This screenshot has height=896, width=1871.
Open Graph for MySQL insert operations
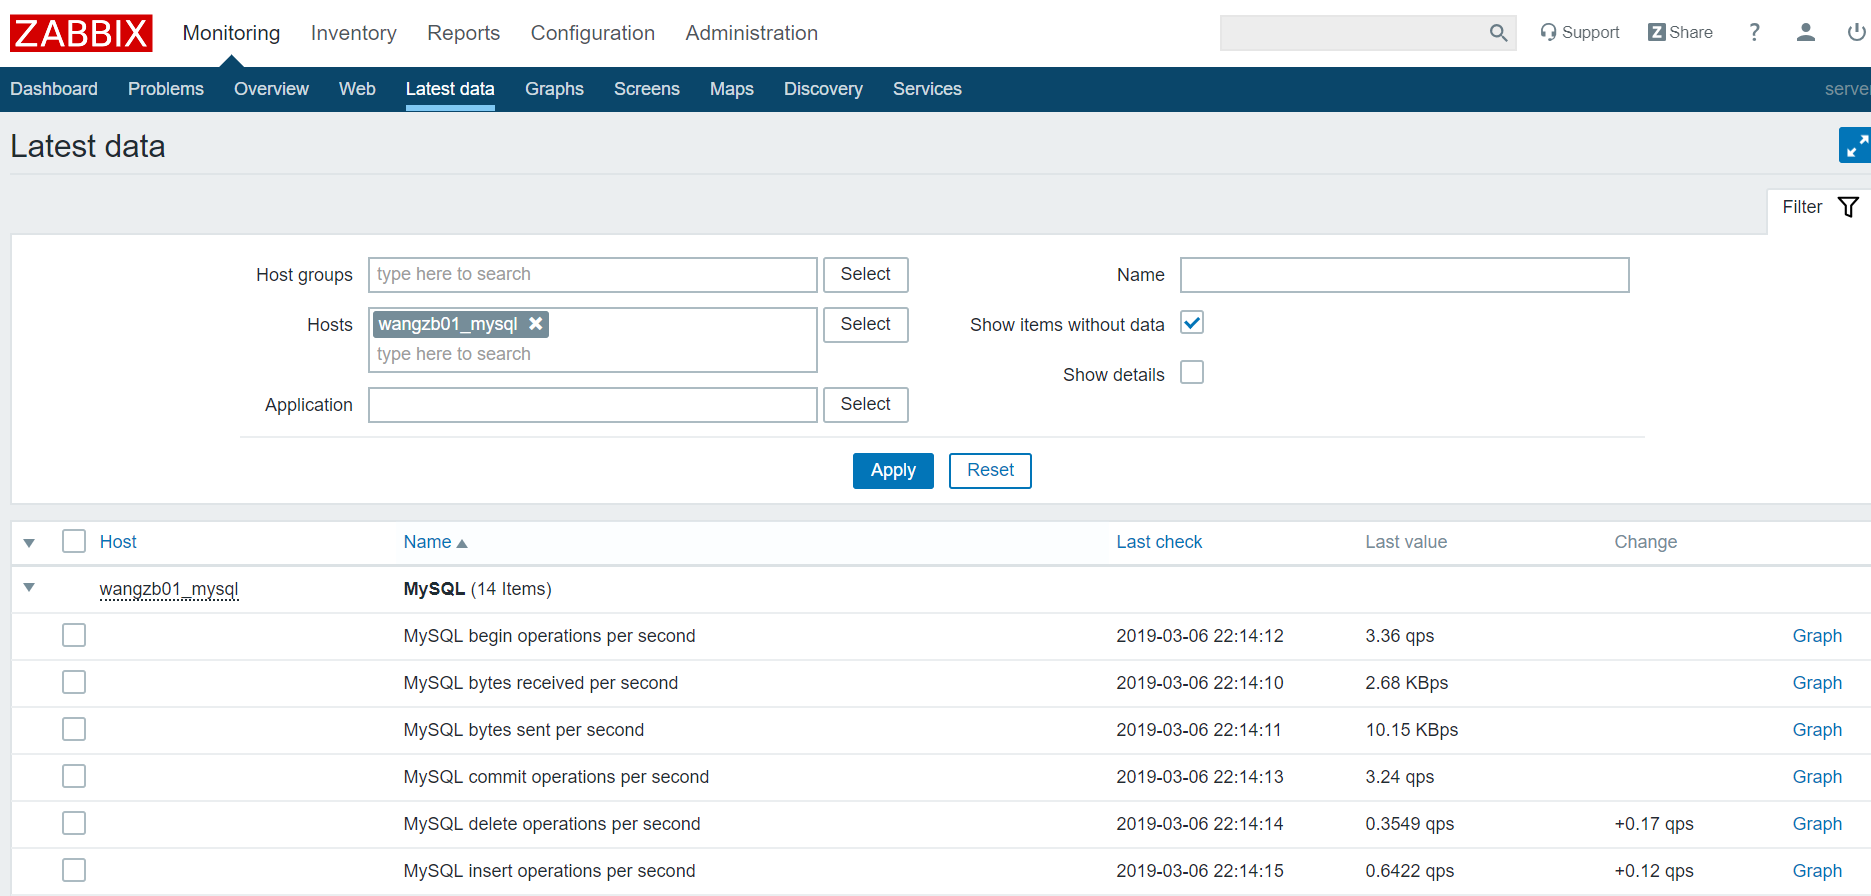pos(1817,871)
